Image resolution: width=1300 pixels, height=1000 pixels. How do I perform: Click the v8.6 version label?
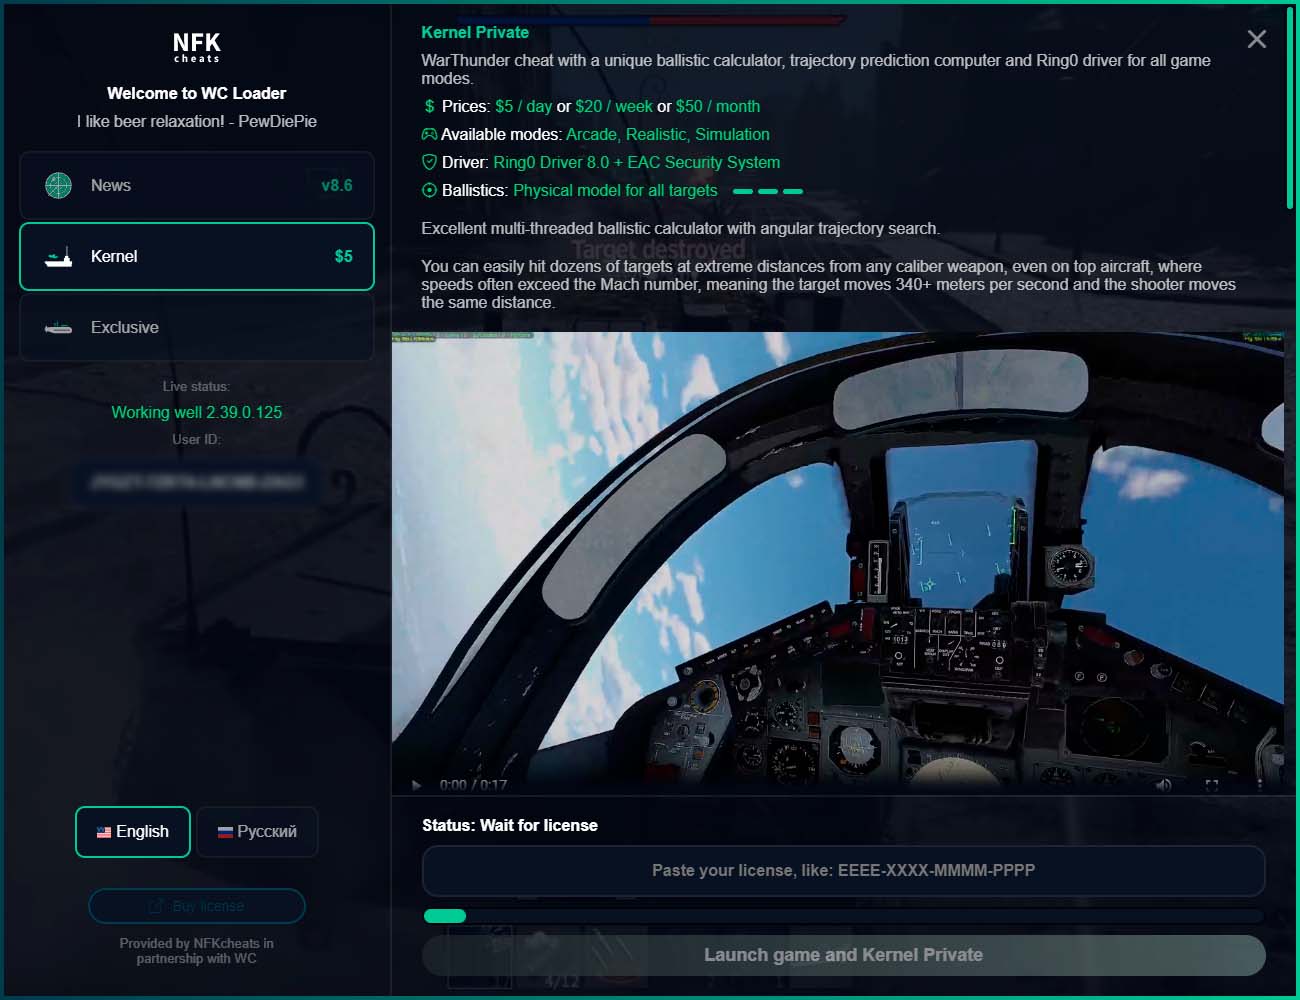tap(337, 185)
